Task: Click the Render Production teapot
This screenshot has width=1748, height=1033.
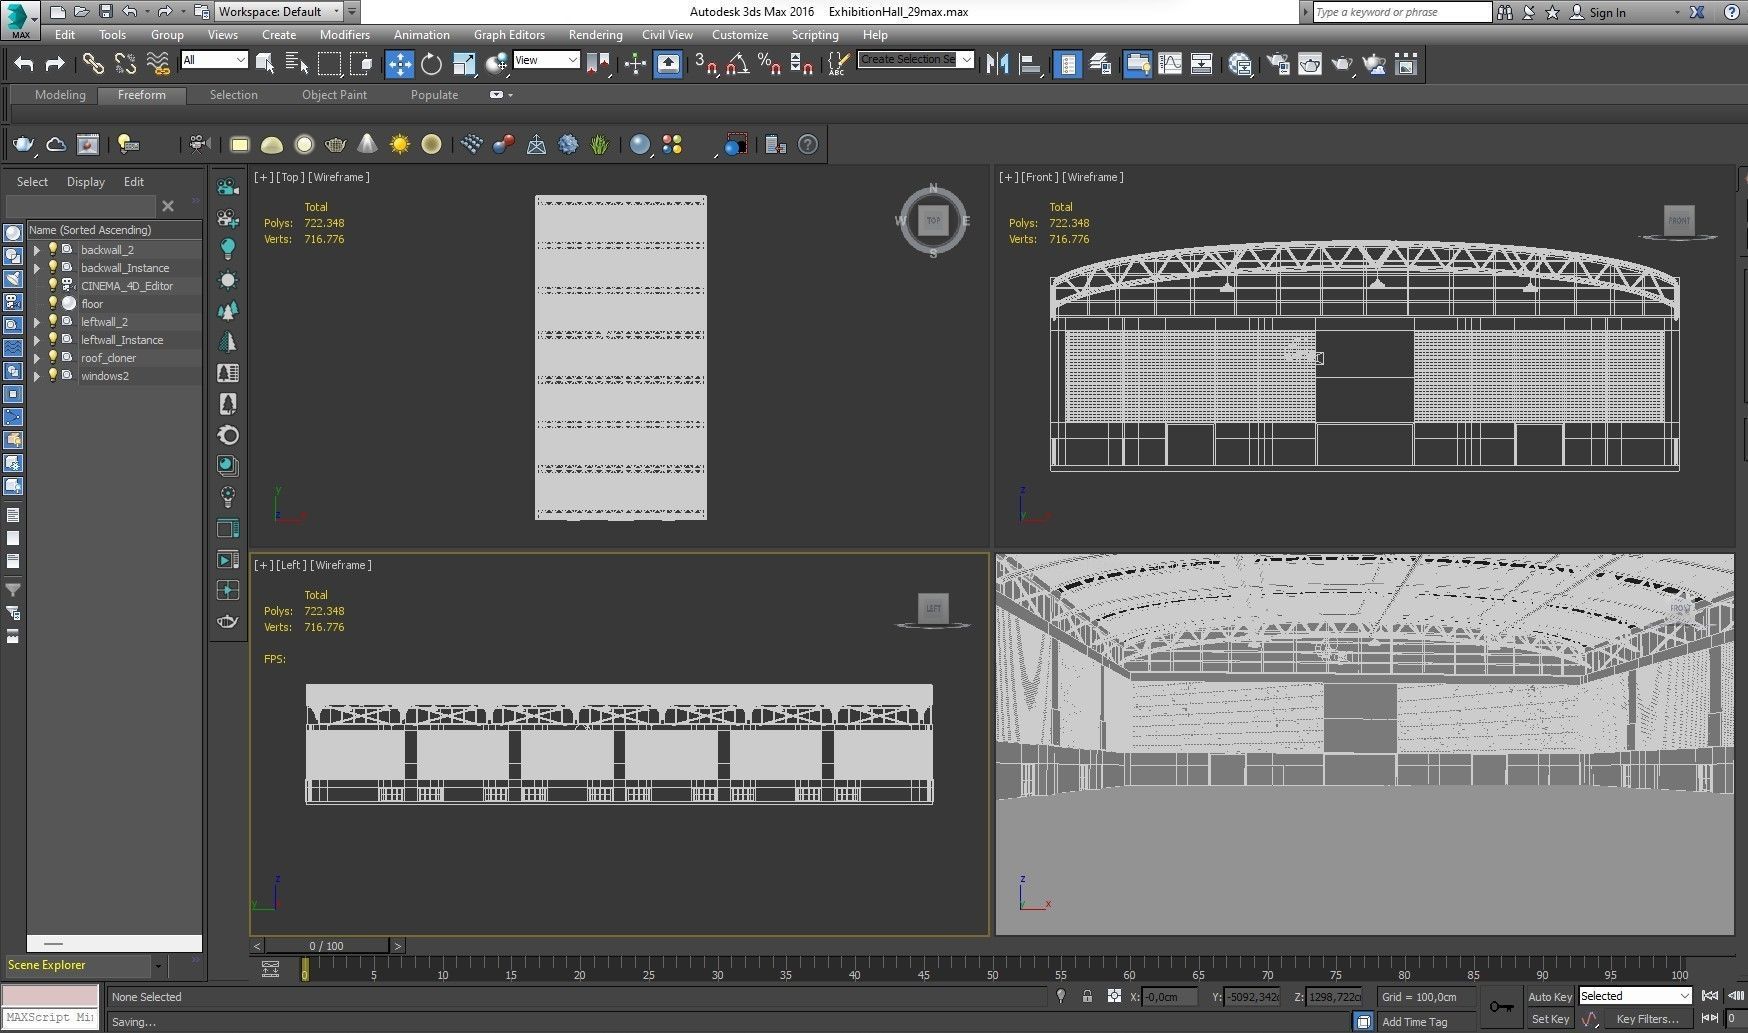Action: [x=1342, y=64]
